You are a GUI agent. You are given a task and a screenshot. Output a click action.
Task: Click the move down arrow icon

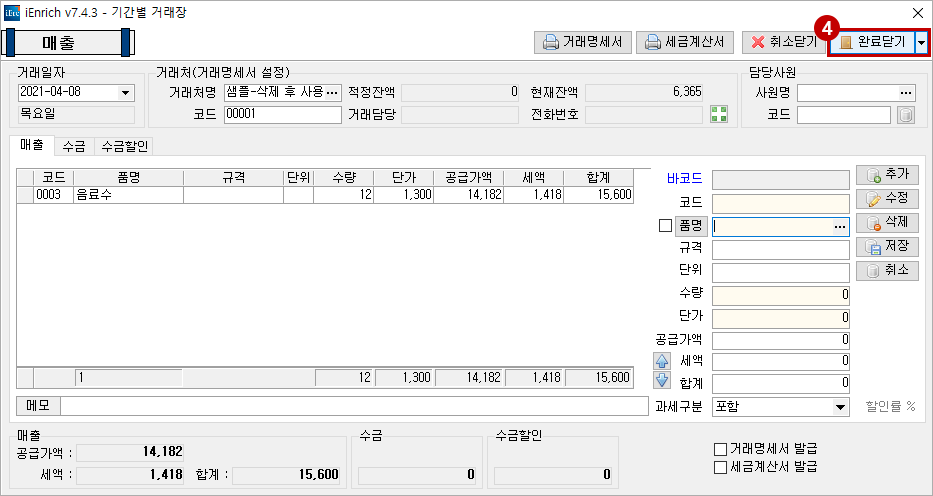(x=662, y=381)
